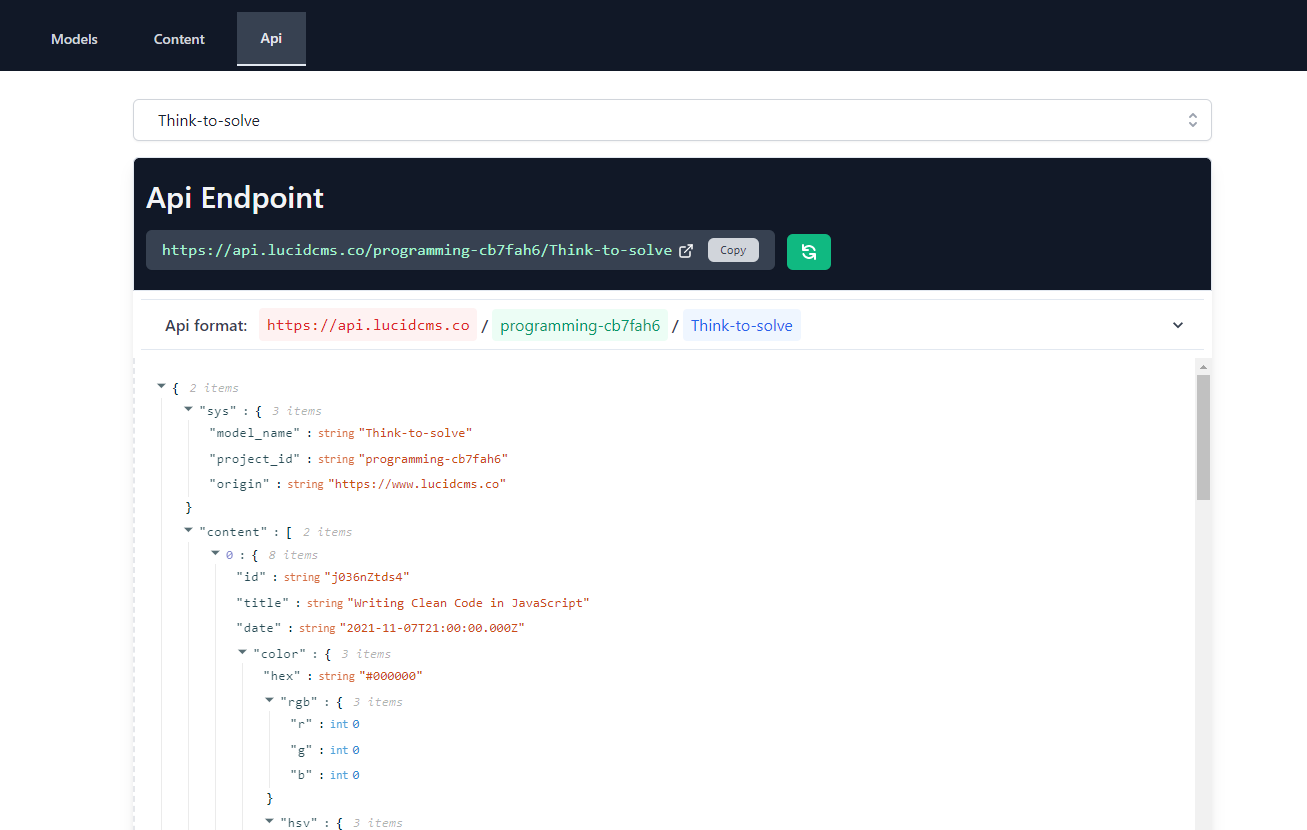Click the title "Writing Clean Code in JavaScript"
The height and width of the screenshot is (830, 1307).
468,603
